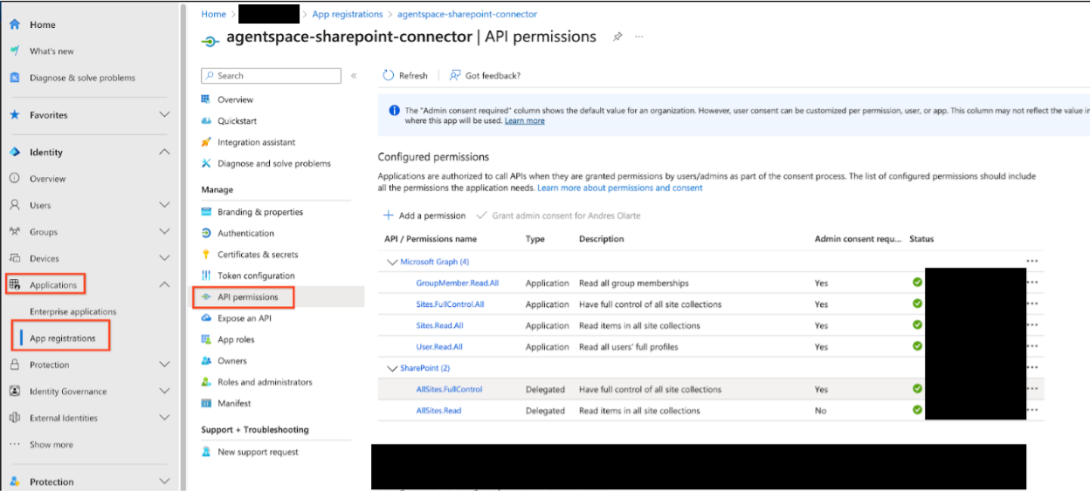Click the Diagnose & solve problems icon

pyautogui.click(x=15, y=77)
